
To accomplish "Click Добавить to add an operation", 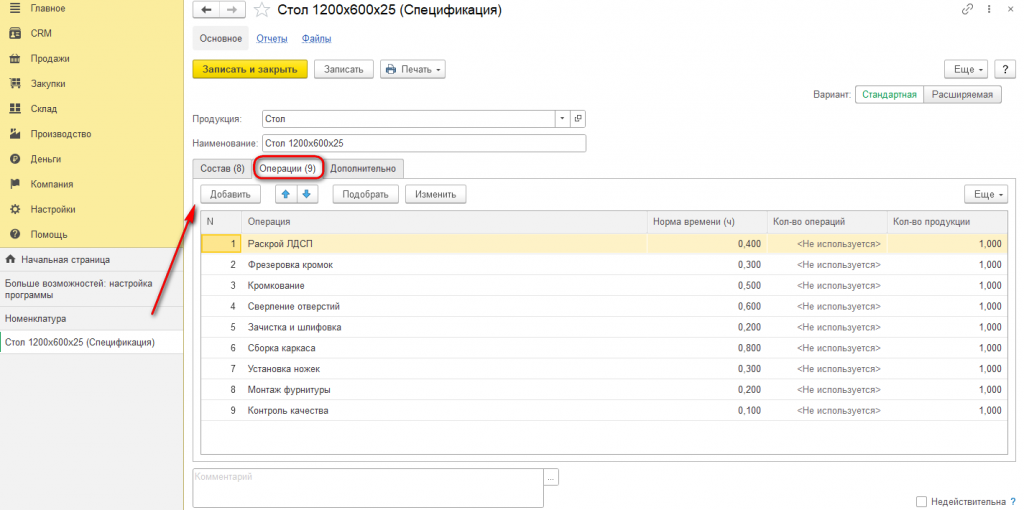I will pos(230,194).
